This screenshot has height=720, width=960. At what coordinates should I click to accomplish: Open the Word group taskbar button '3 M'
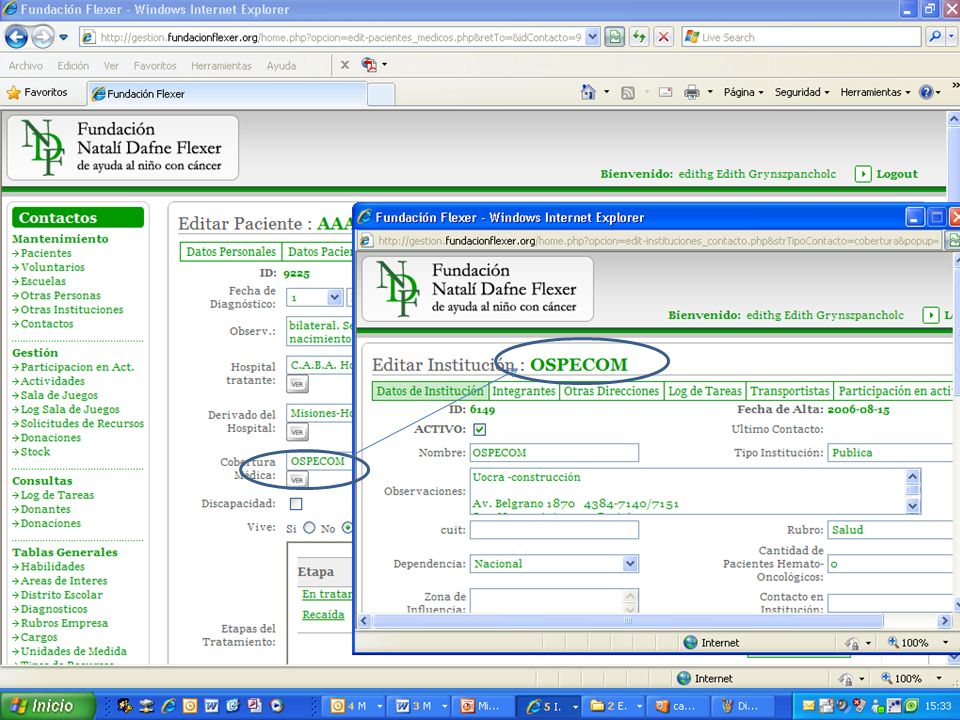coord(422,706)
